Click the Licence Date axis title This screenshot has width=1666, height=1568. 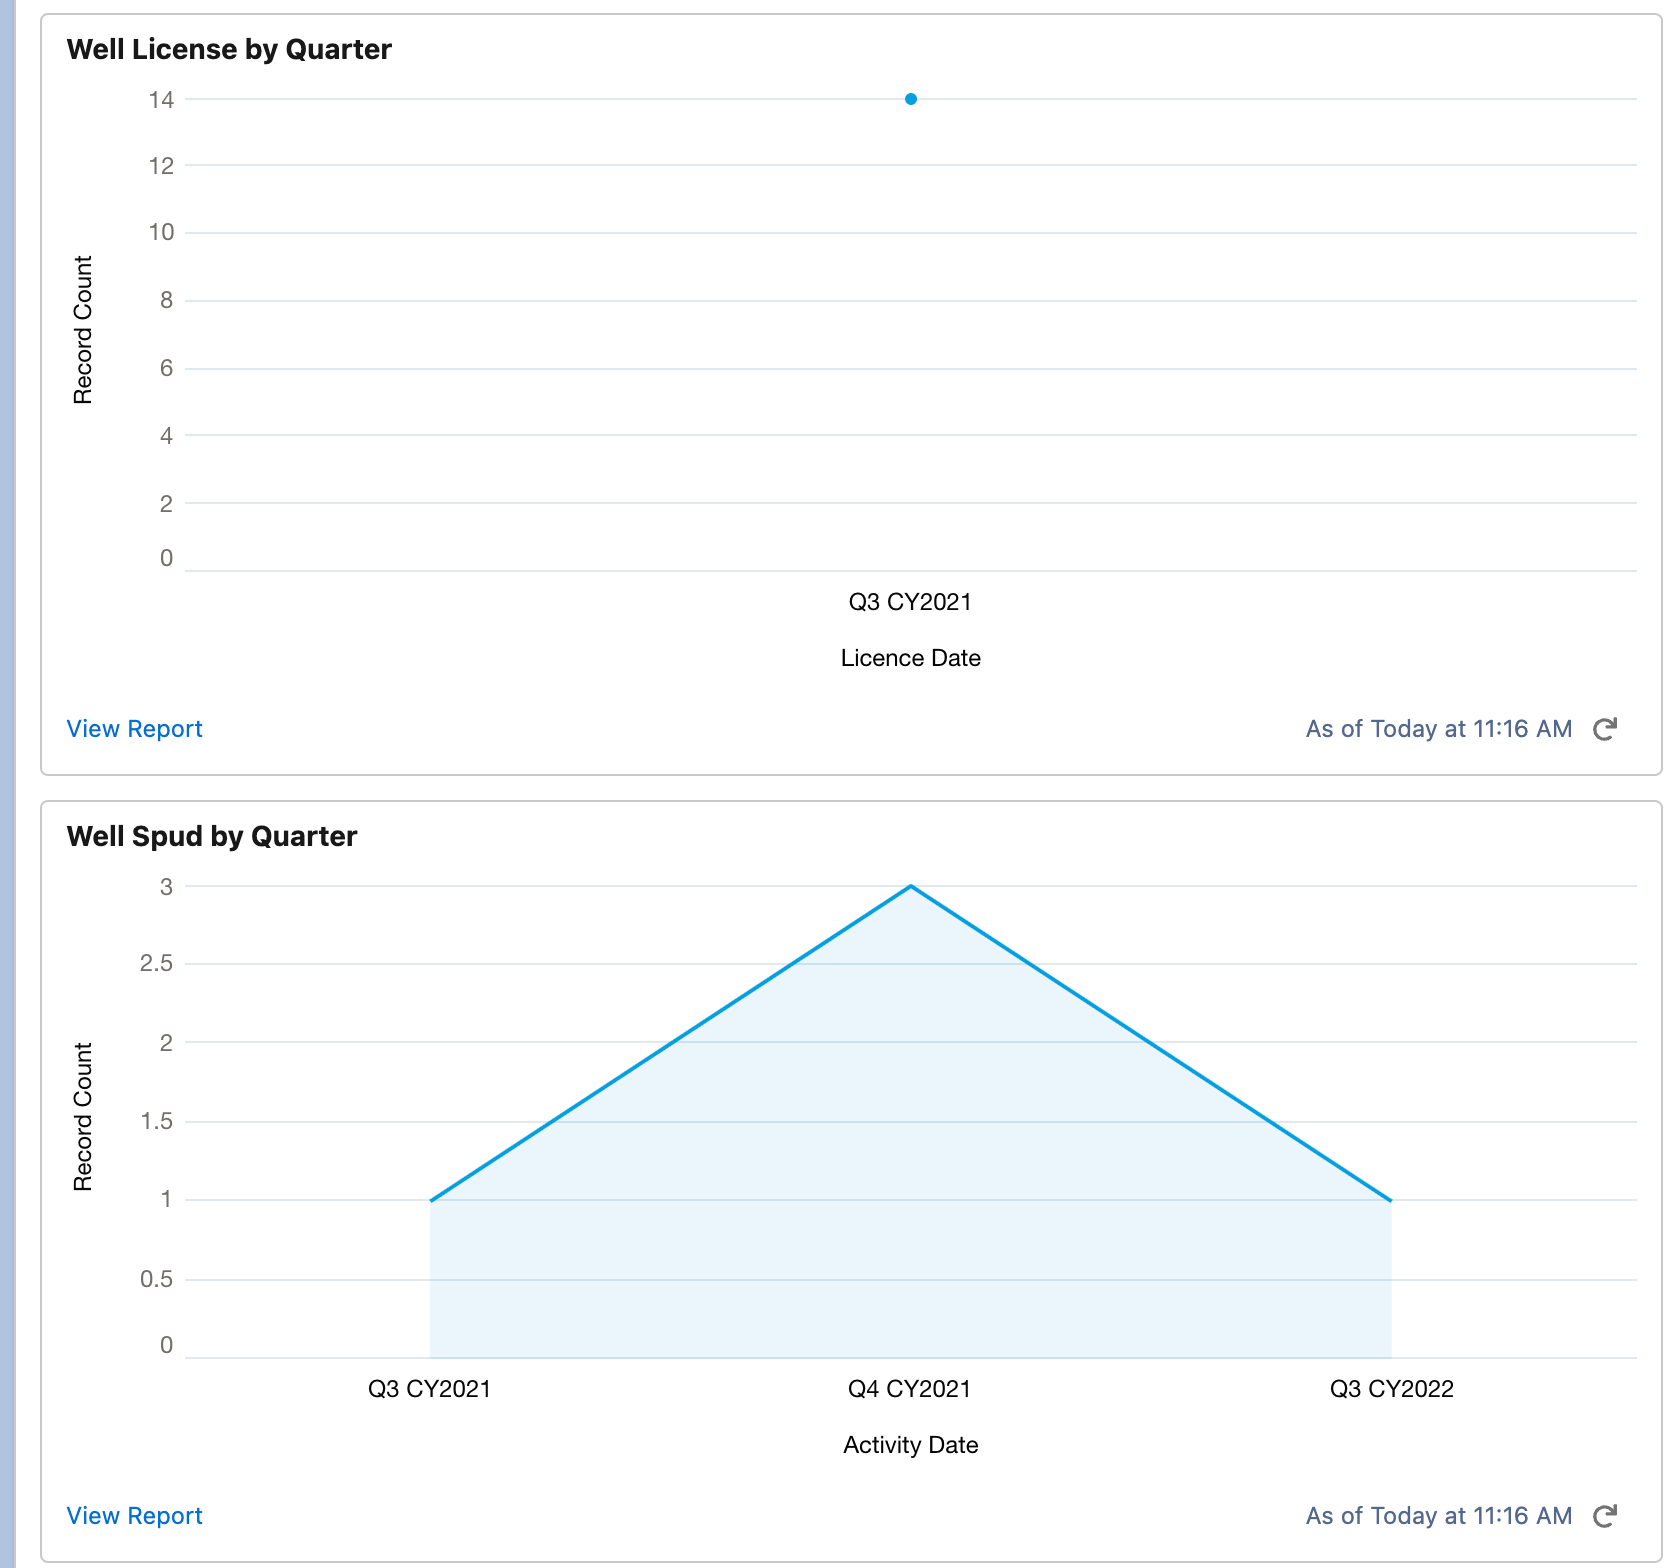click(910, 658)
